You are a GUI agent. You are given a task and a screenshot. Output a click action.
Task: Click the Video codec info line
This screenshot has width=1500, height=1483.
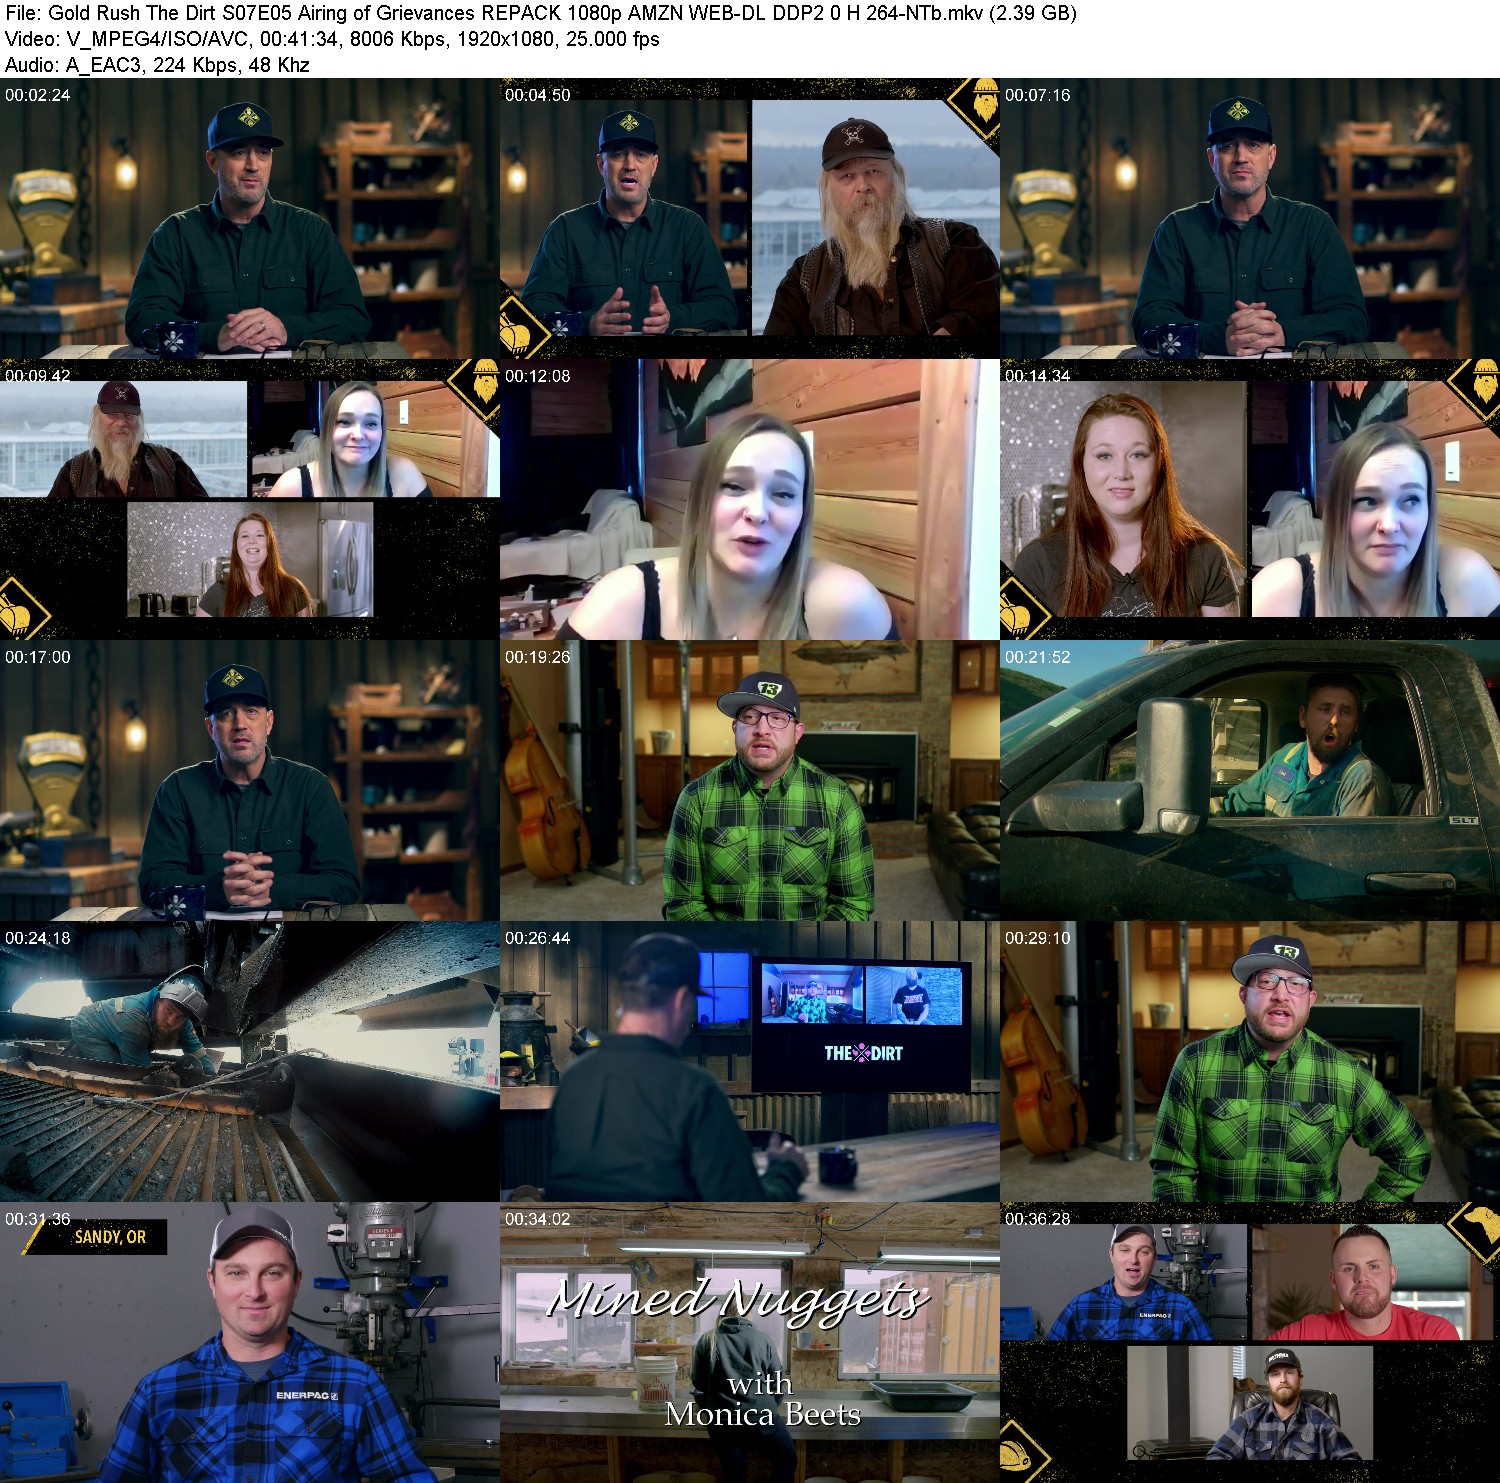point(332,39)
